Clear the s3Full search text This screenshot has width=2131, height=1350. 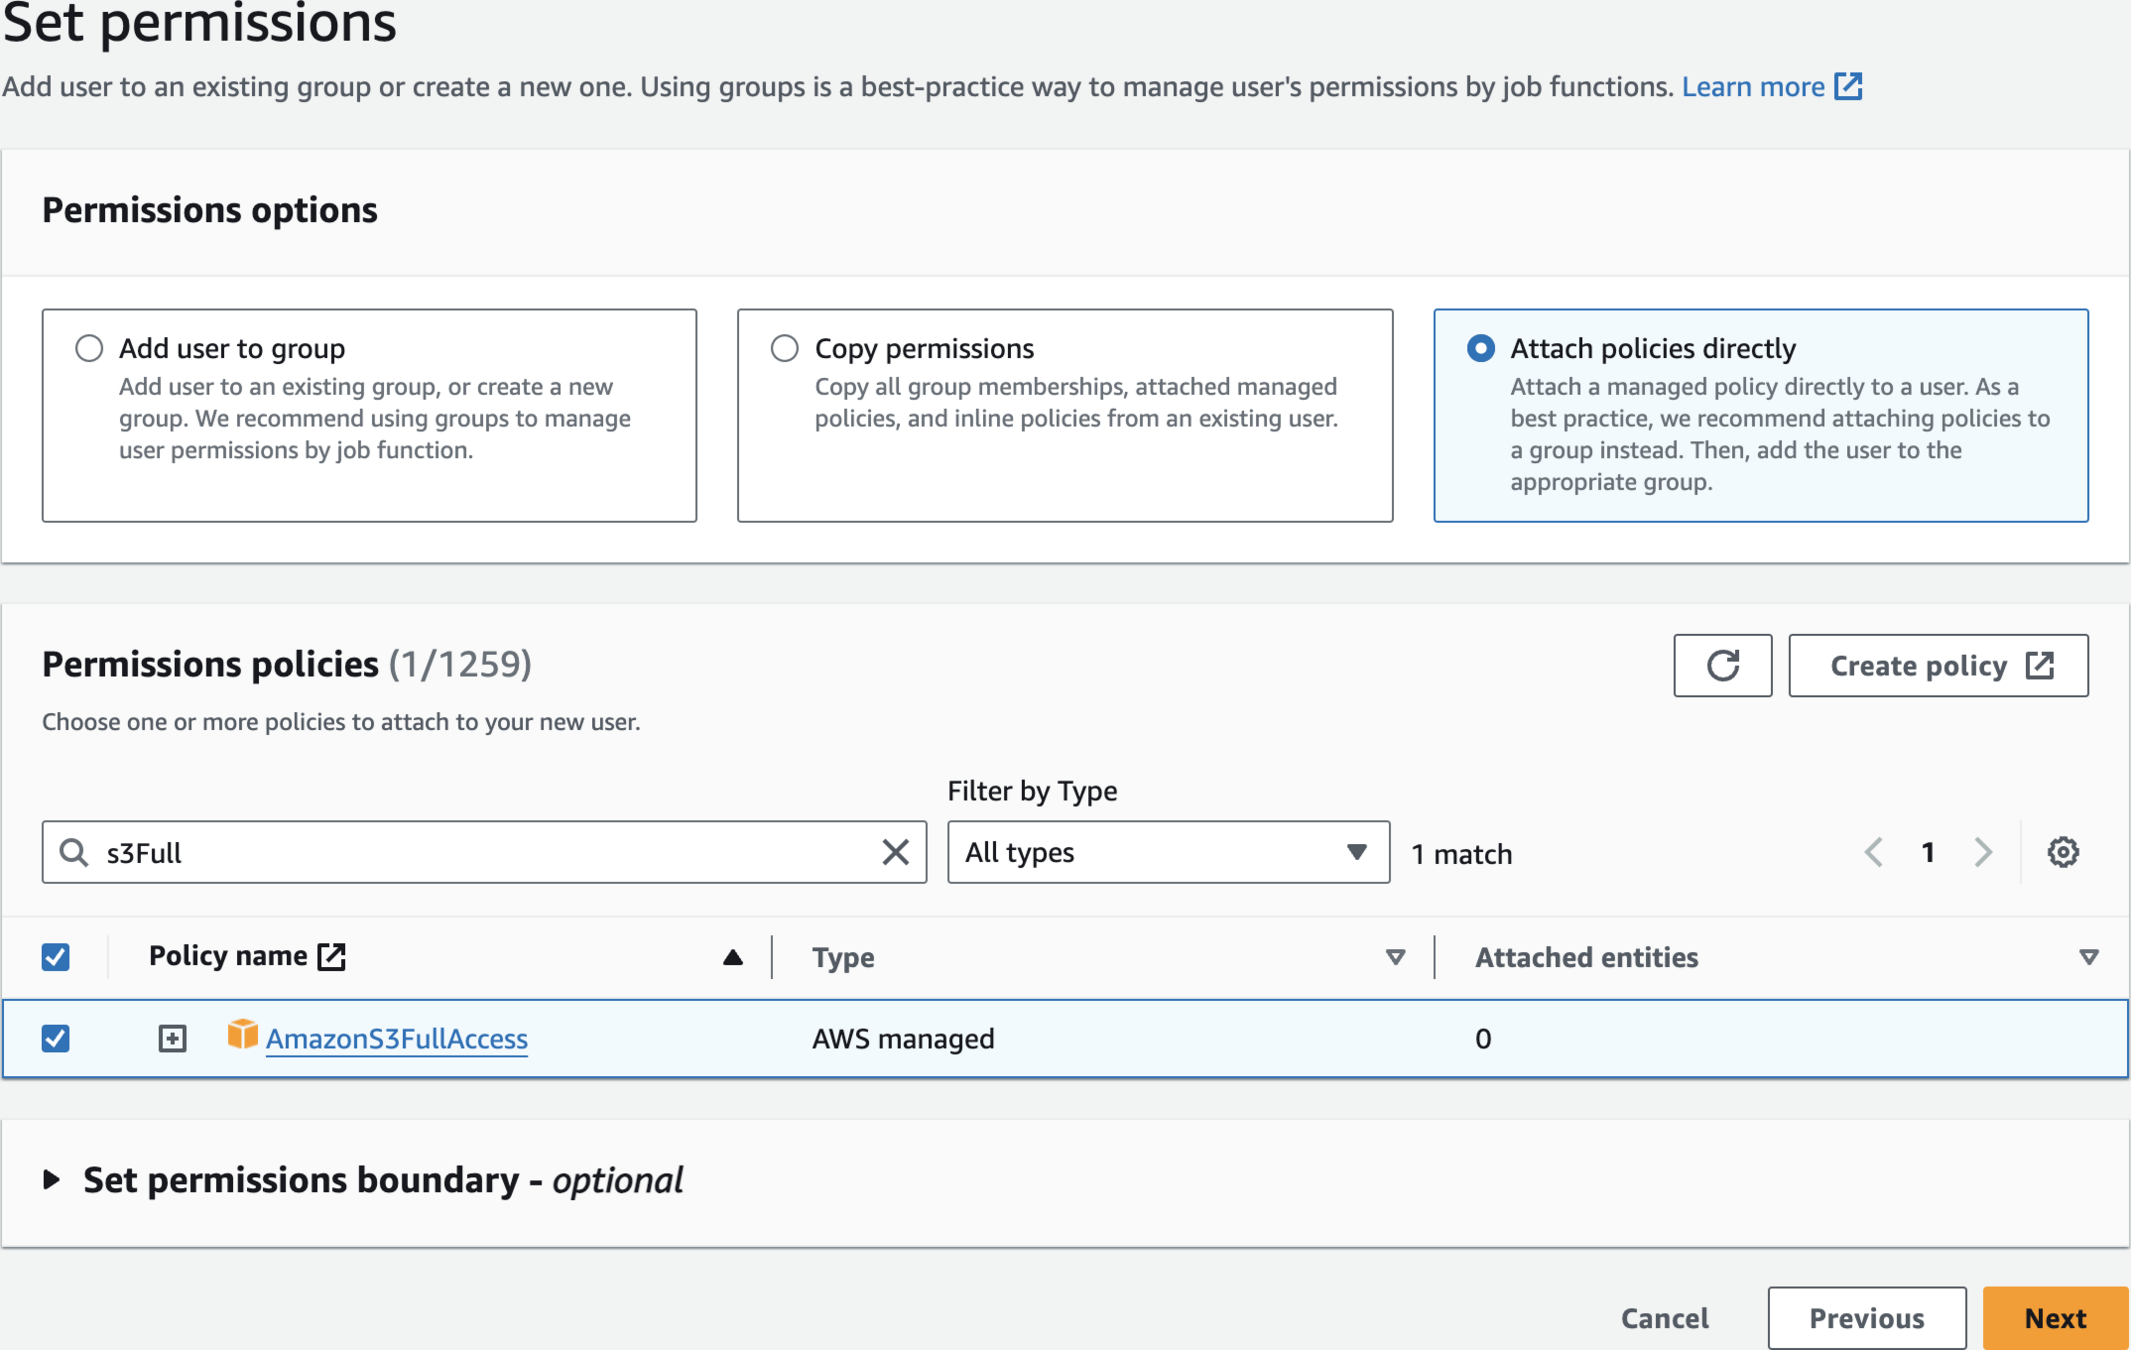[x=895, y=852]
